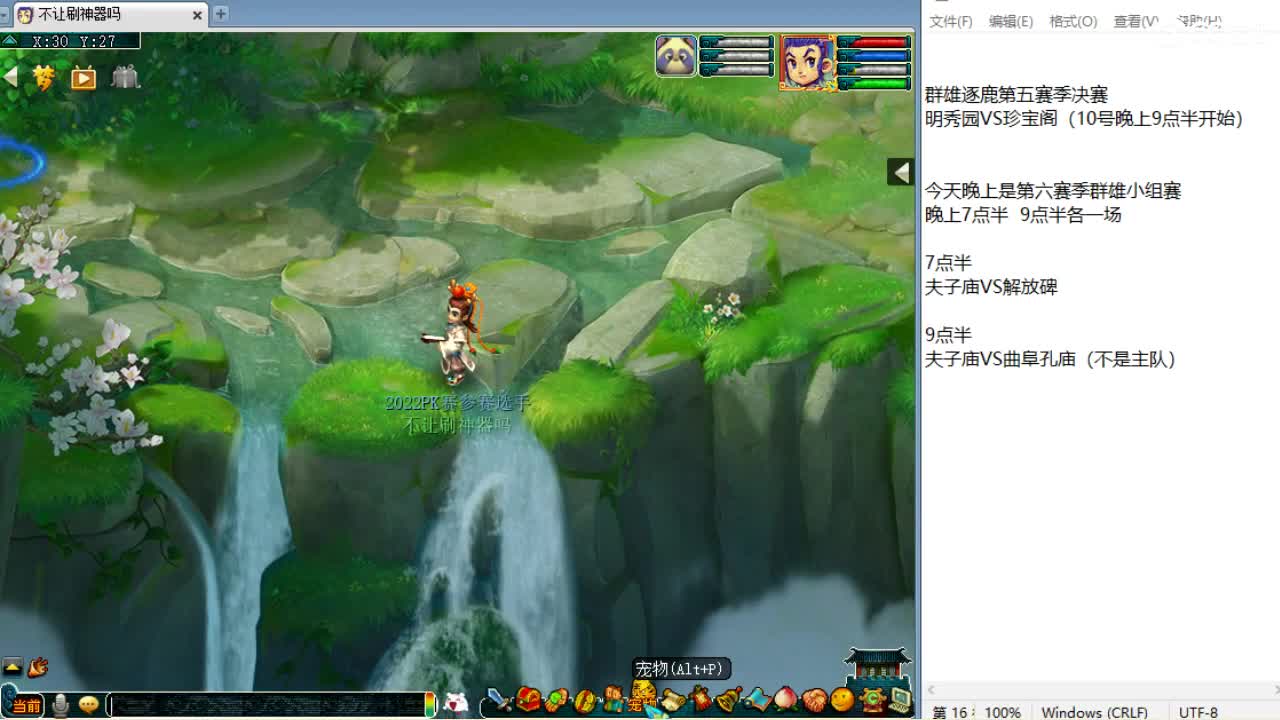Click the golden drum trade icon

point(586,700)
